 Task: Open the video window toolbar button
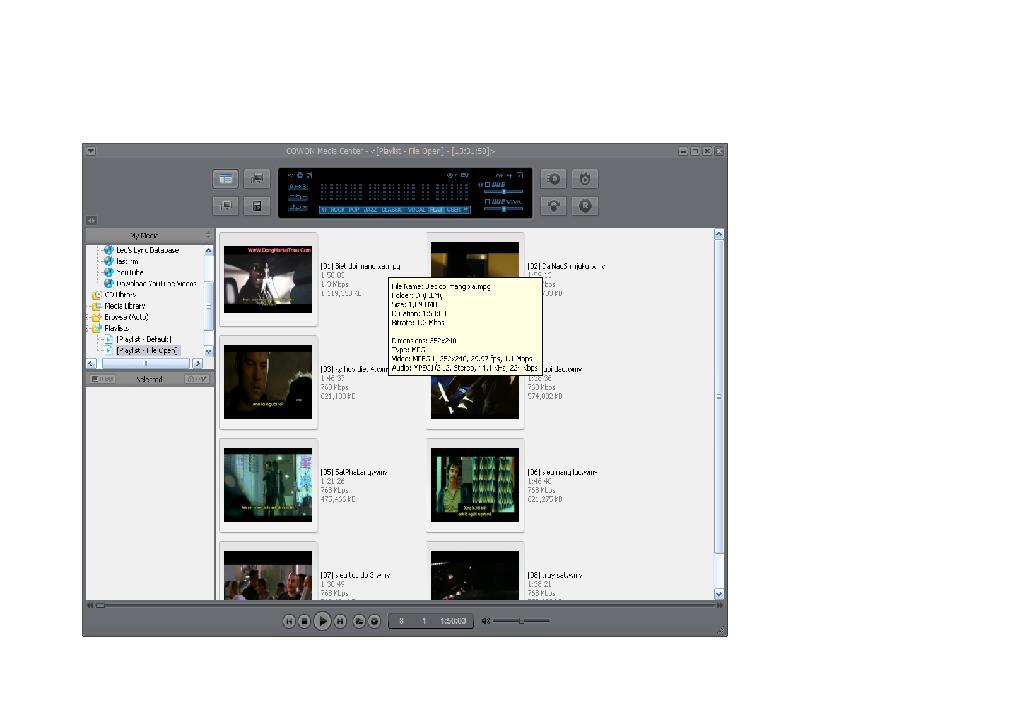click(257, 178)
